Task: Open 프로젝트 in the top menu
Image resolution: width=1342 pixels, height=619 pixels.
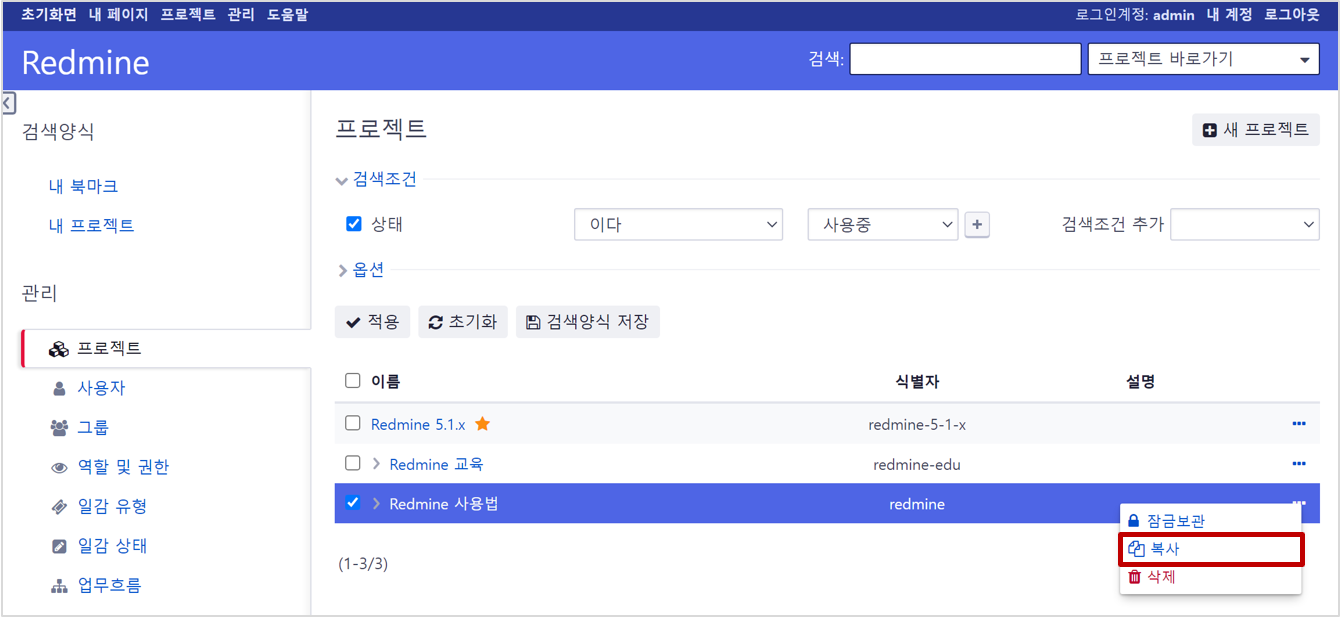Action: click(x=188, y=15)
